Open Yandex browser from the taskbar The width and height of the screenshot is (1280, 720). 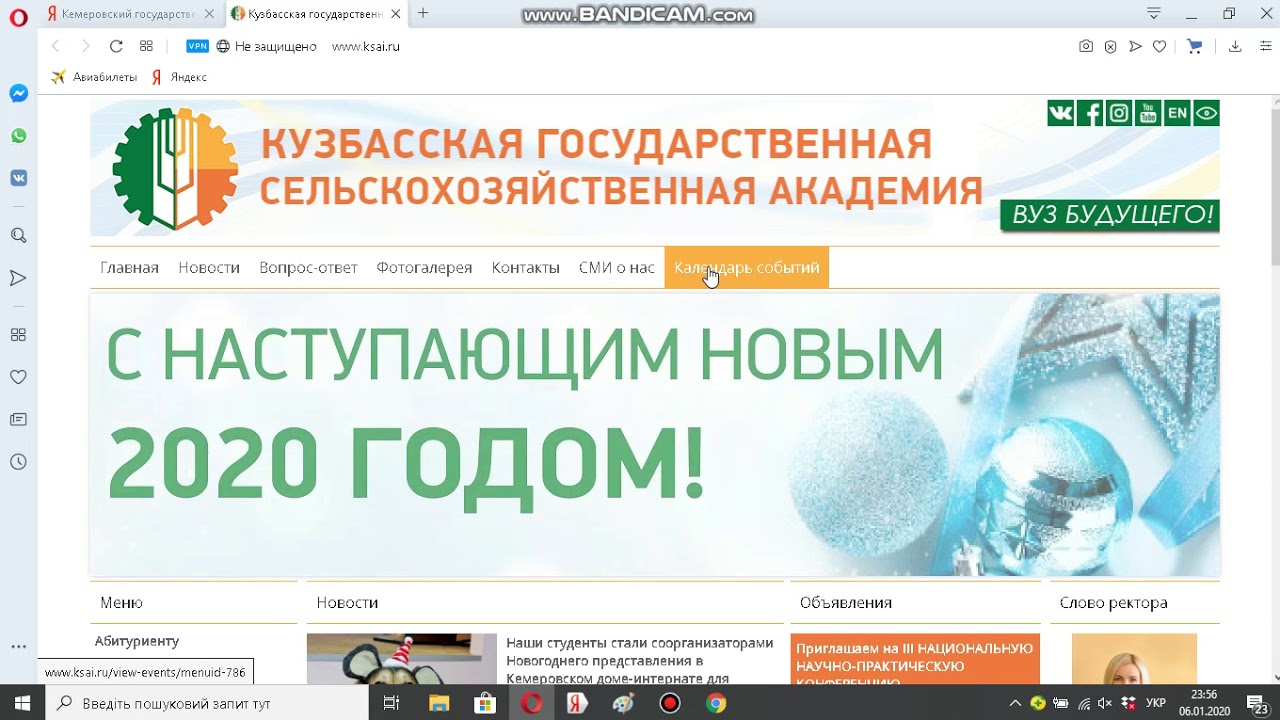pyautogui.click(x=577, y=703)
